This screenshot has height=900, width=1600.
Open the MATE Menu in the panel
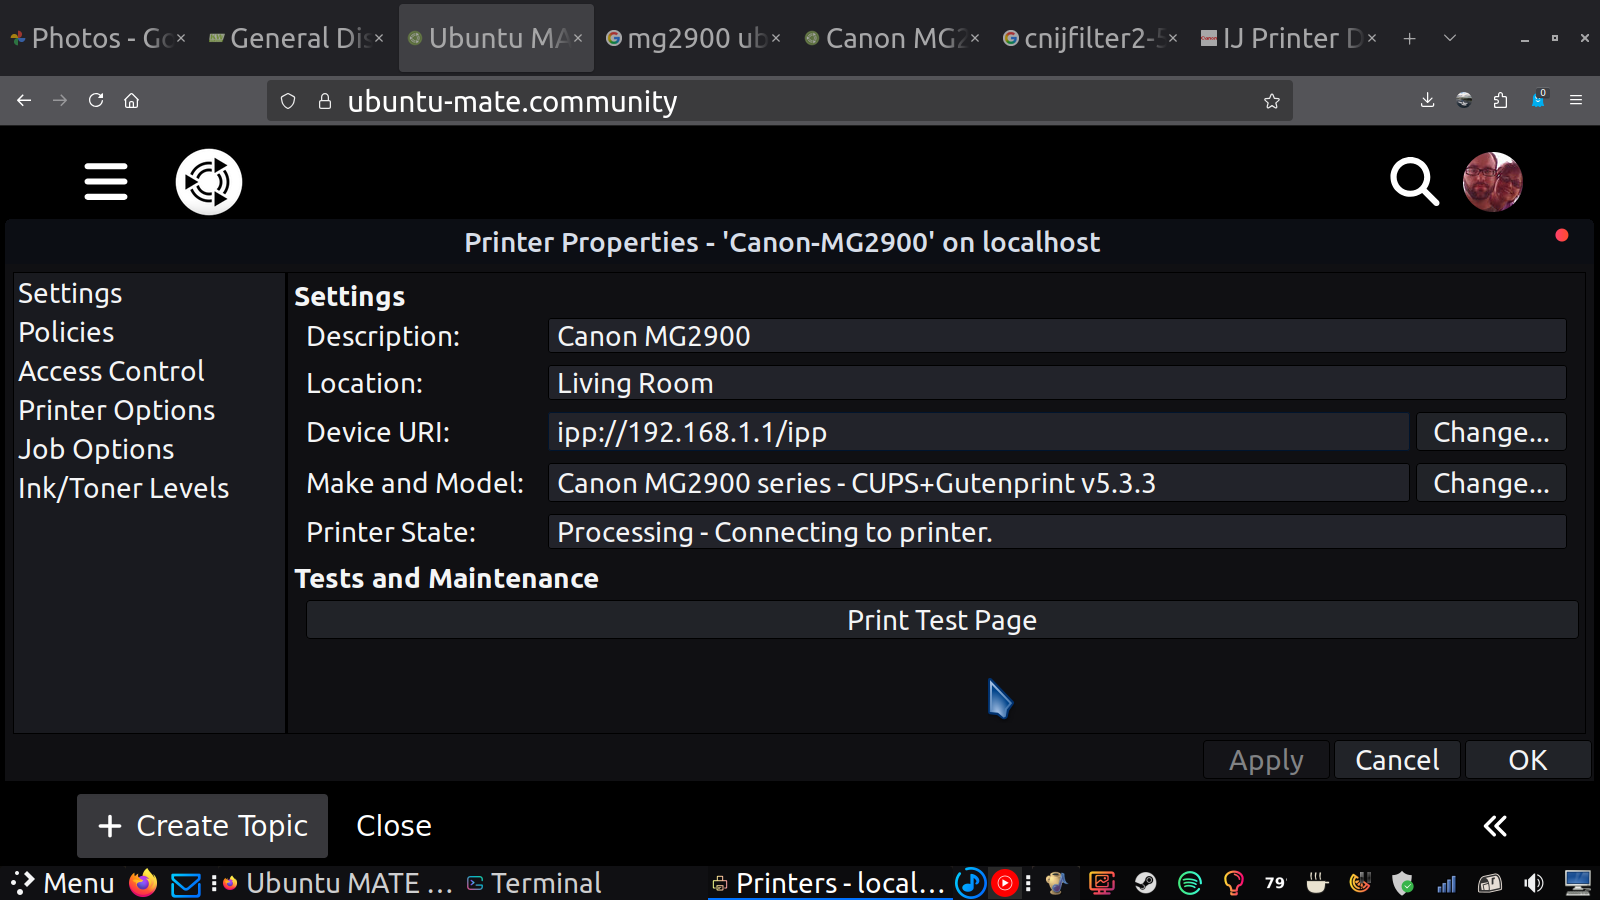click(62, 883)
